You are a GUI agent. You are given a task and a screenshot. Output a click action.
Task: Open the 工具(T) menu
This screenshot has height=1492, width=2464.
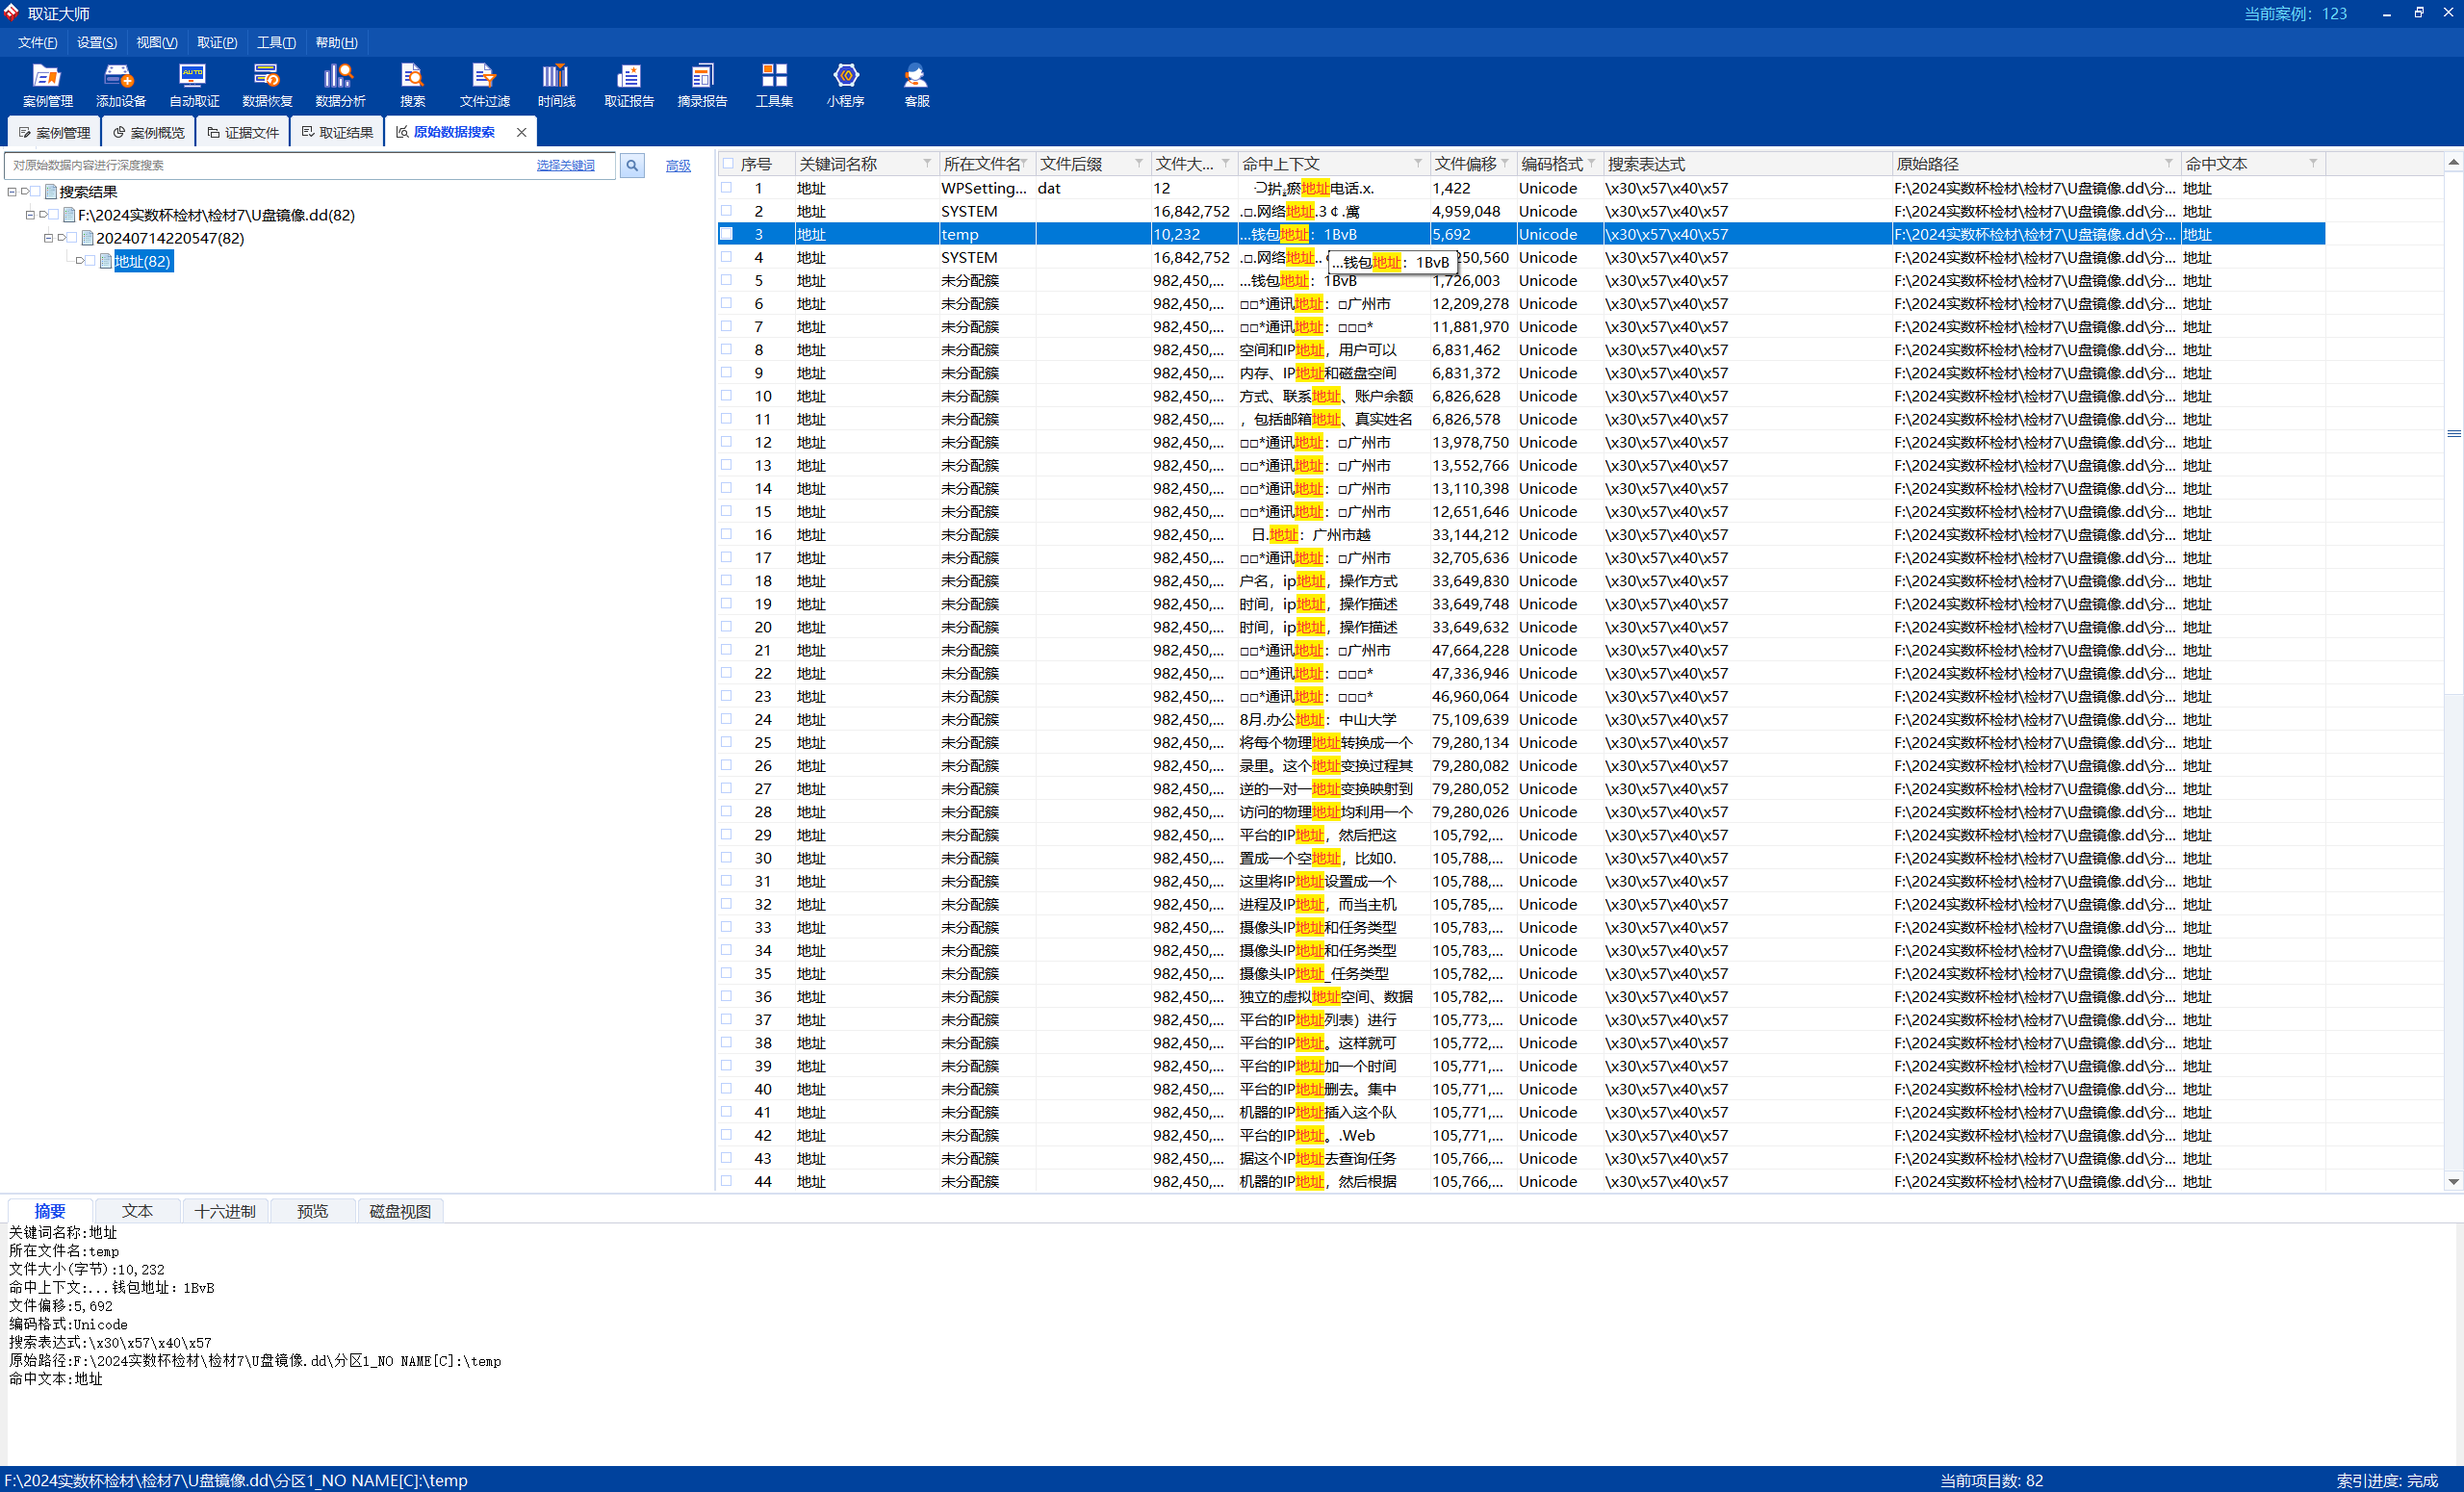[276, 42]
